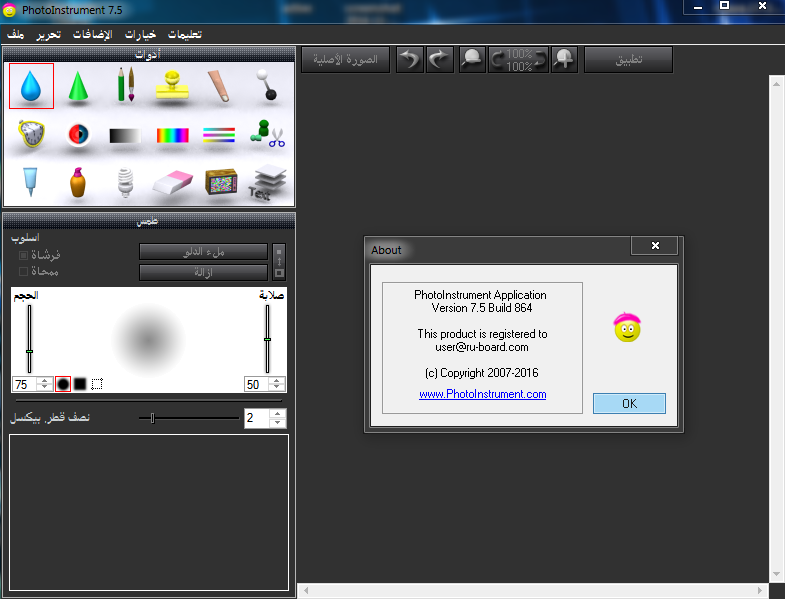Select the rainbow spectrum color tool
Screen dimensions: 785x599
click(173, 135)
